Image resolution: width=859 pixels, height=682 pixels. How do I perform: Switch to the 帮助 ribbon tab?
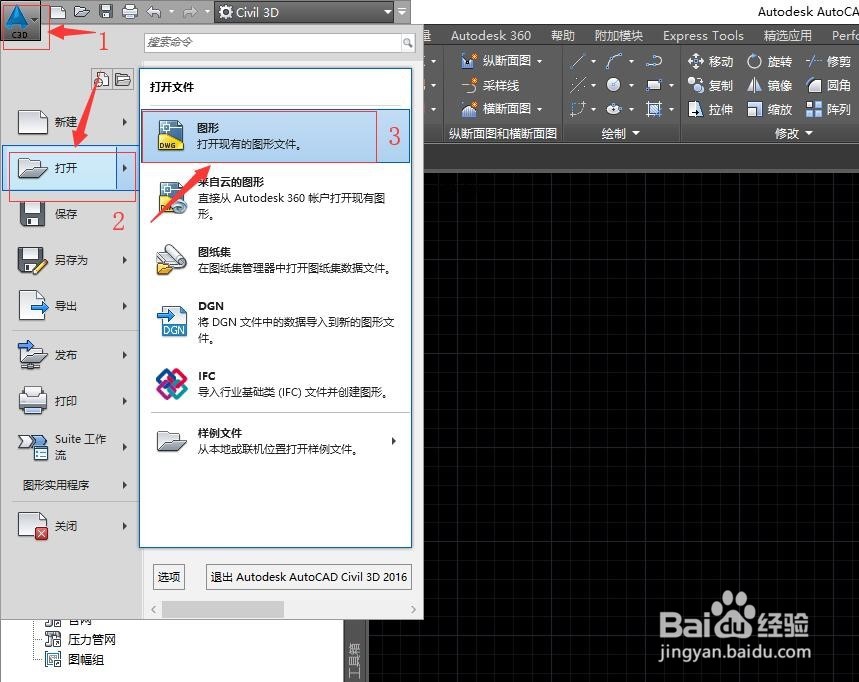point(563,36)
